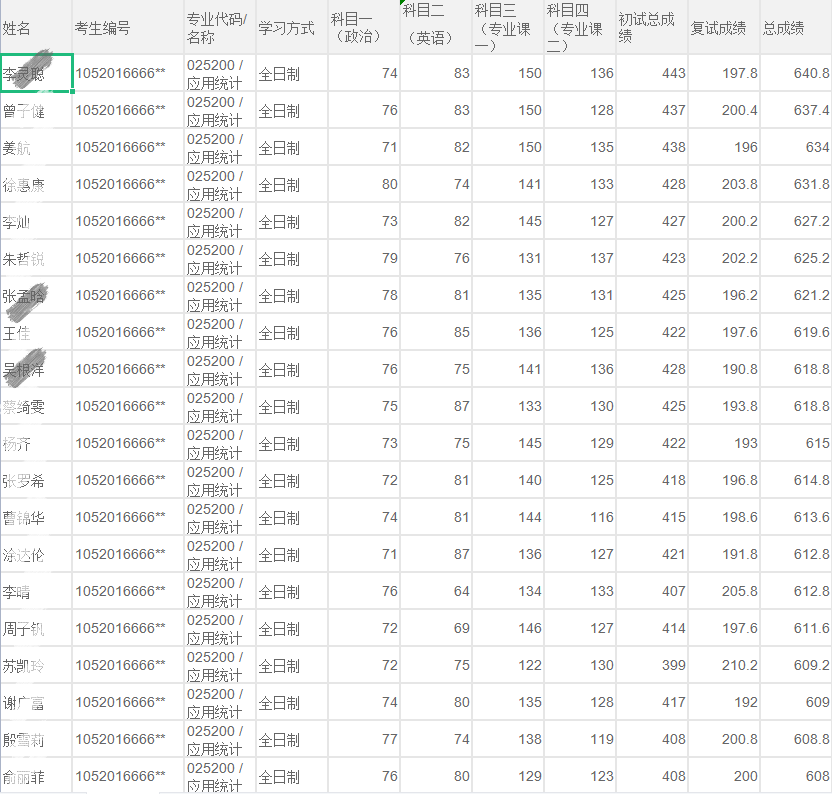Select the 姓名 header cell
Image resolution: width=832 pixels, height=794 pixels.
coord(36,27)
